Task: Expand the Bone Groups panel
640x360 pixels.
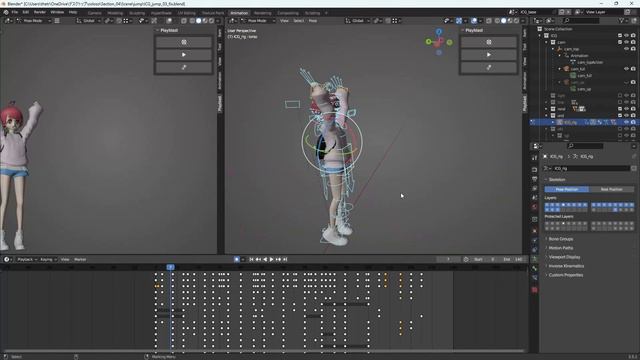Action: 560,239
